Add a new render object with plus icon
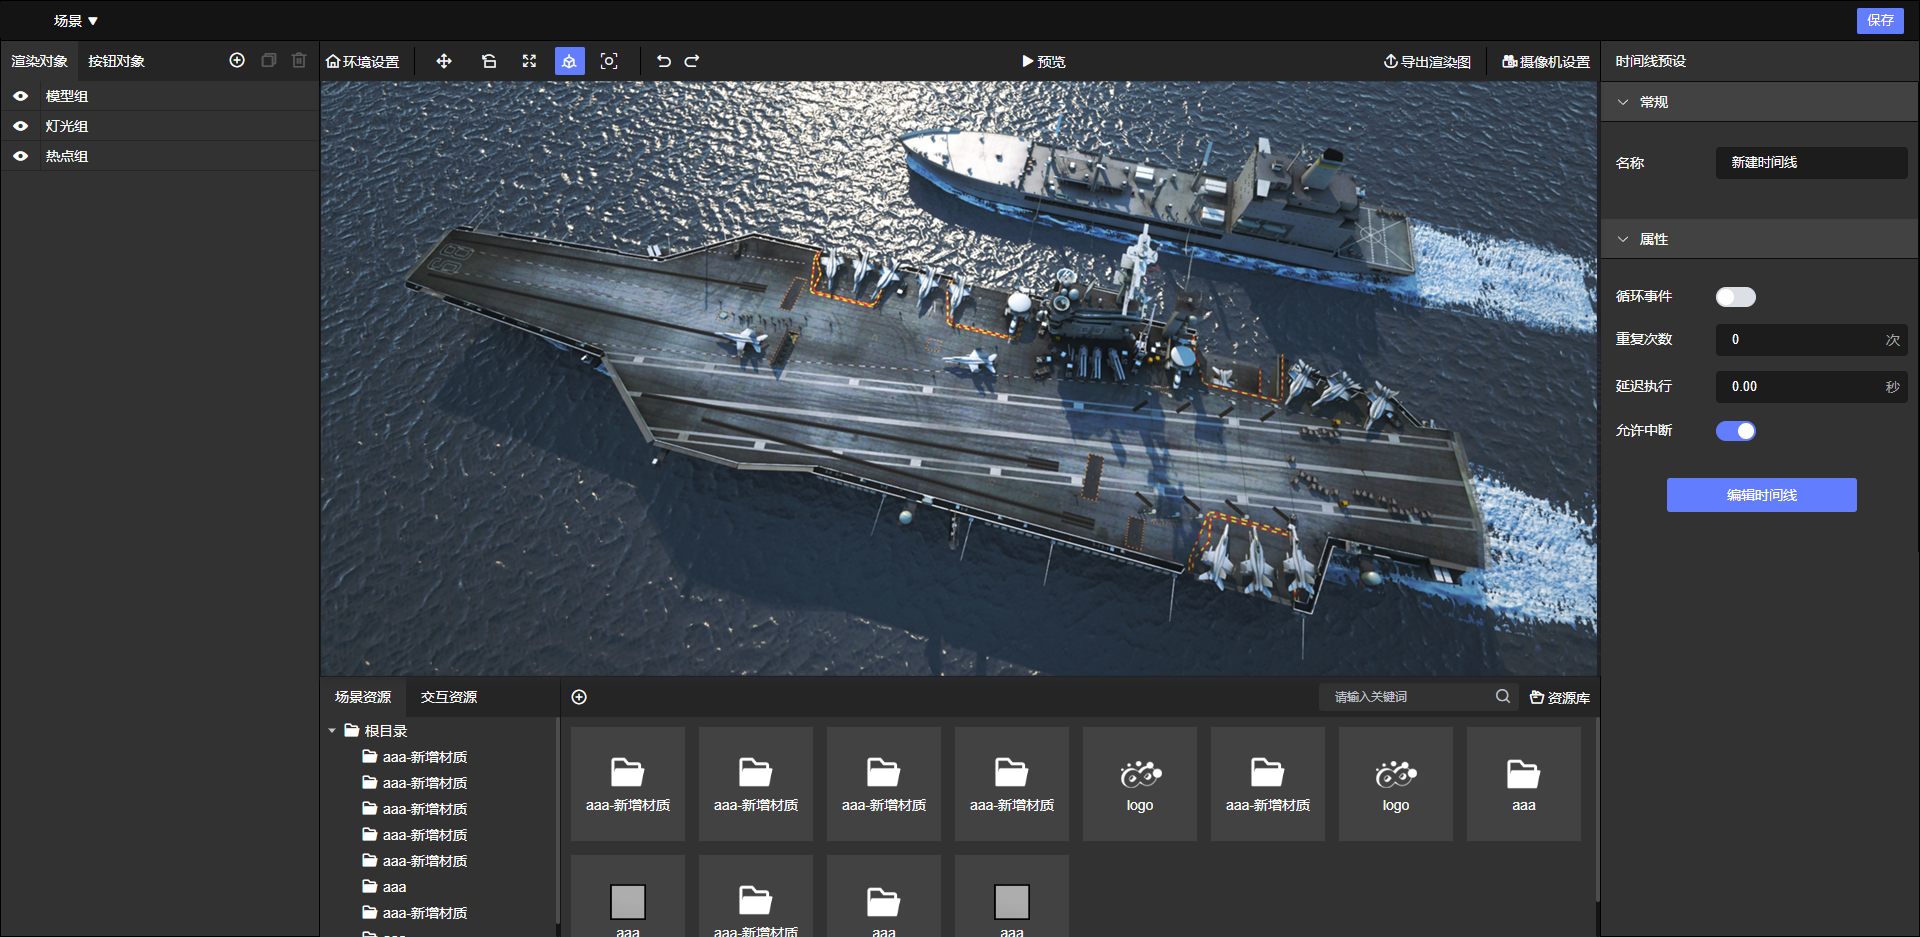The height and width of the screenshot is (937, 1920). click(237, 60)
